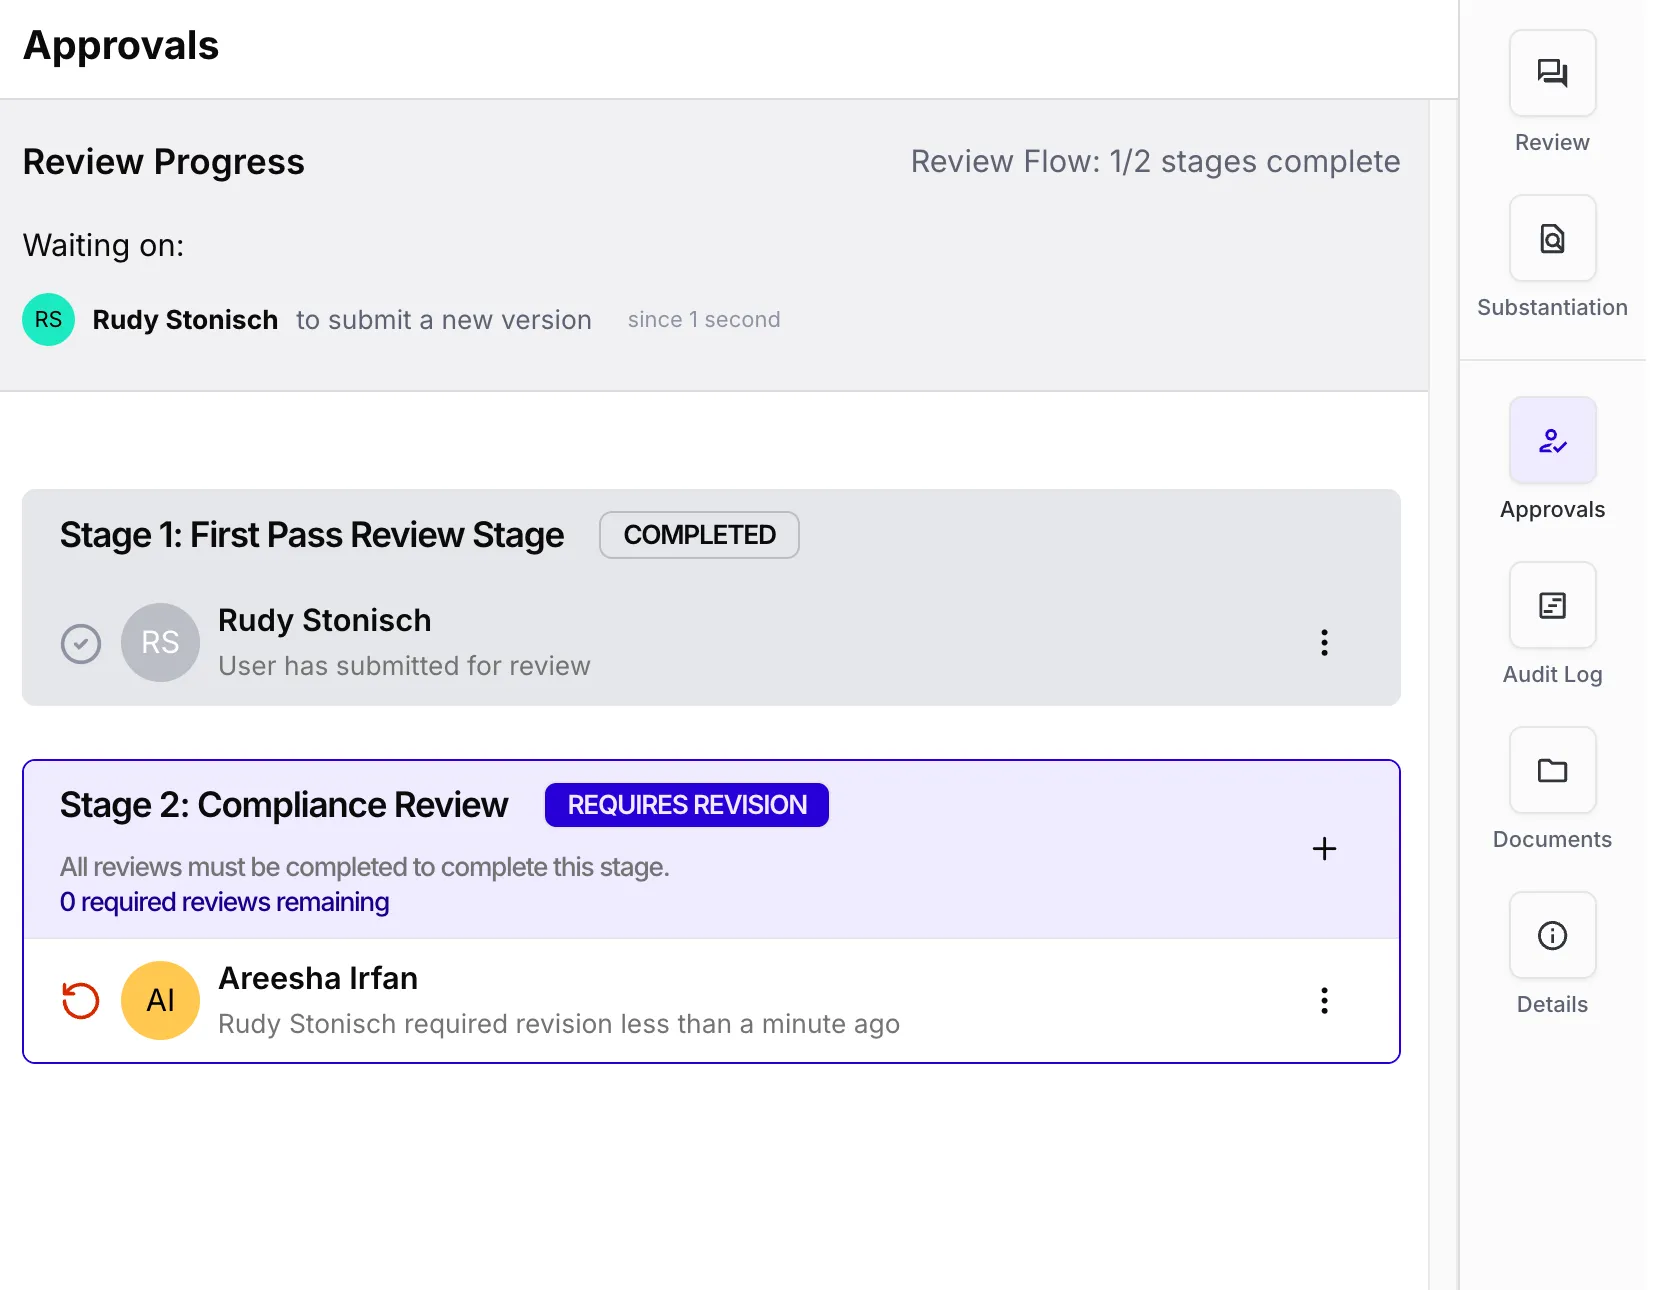Click 'Review Flow: 1/2 stages complete' text
The width and height of the screenshot is (1664, 1290).
pos(1155,161)
